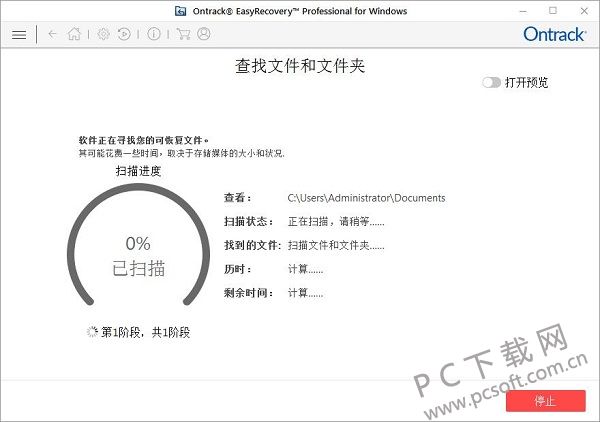The image size is (600, 422).
Task: Click 软件正在寻找您的可恢复文件 message
Action: tap(144, 140)
